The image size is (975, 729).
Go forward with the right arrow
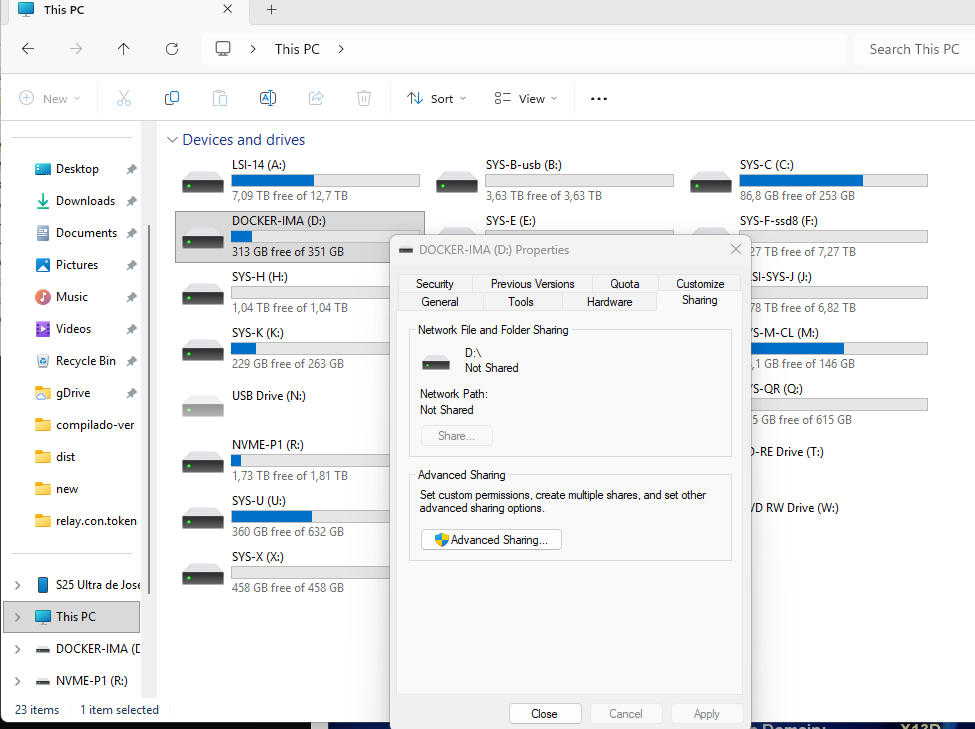tap(76, 49)
